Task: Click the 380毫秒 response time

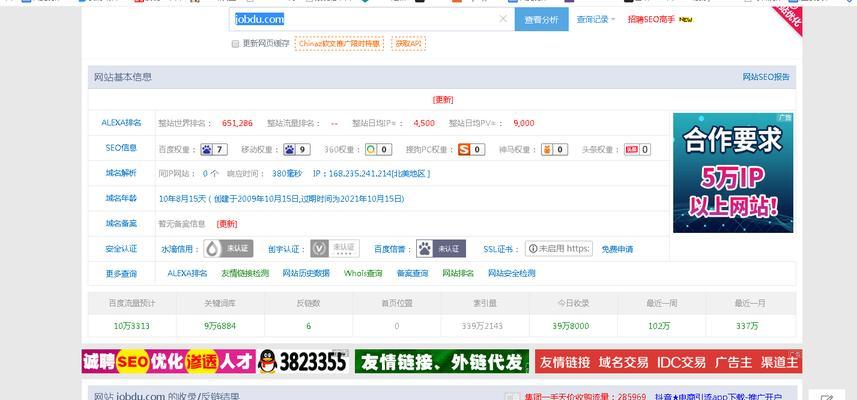Action: coord(287,174)
